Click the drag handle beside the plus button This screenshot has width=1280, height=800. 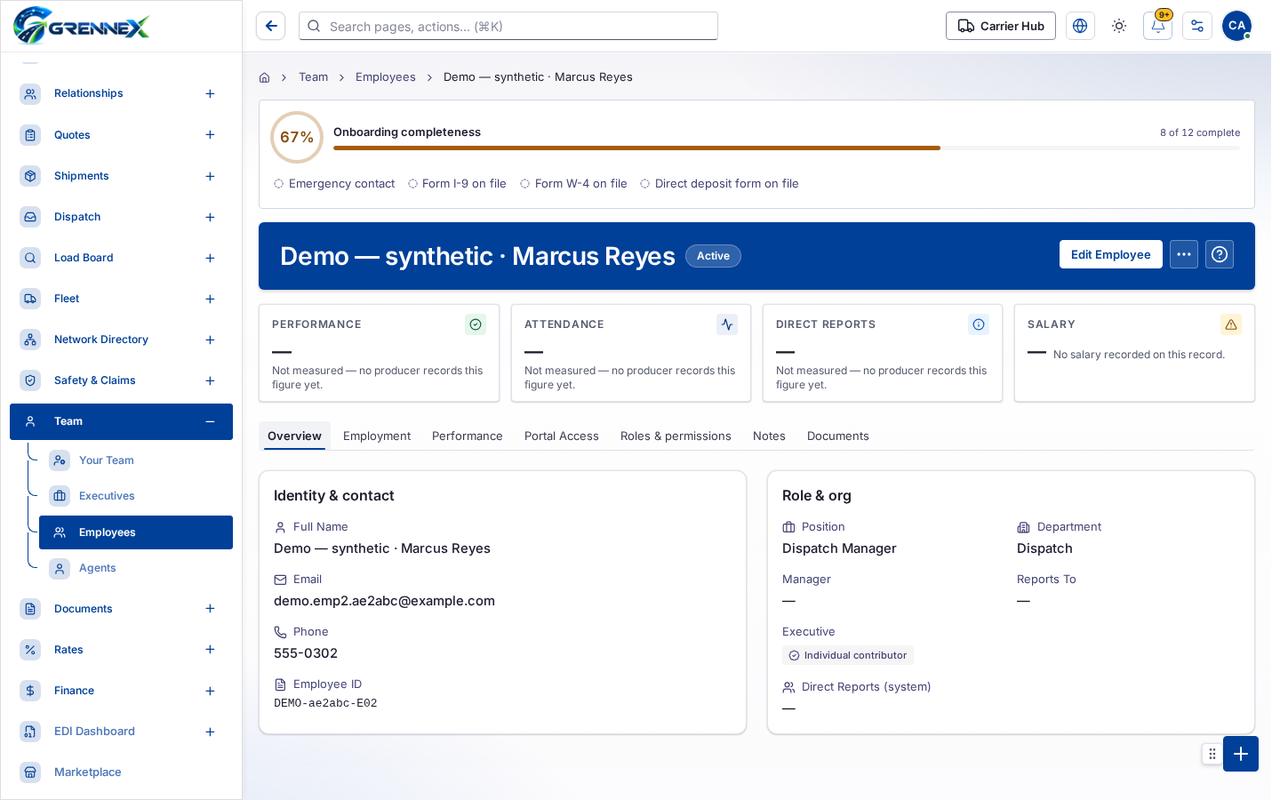pyautogui.click(x=1212, y=754)
